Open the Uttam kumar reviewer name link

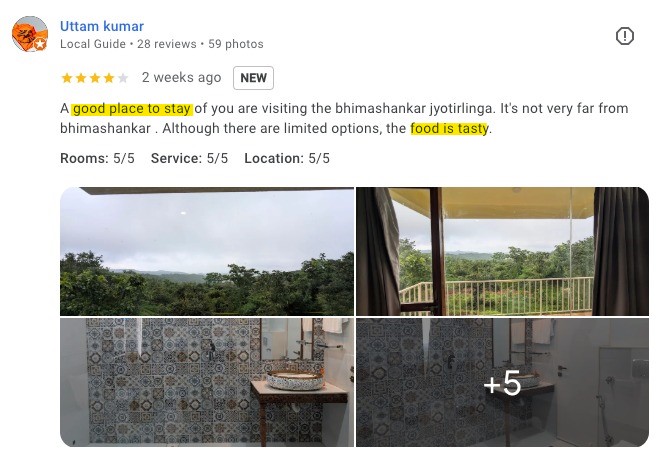102,26
